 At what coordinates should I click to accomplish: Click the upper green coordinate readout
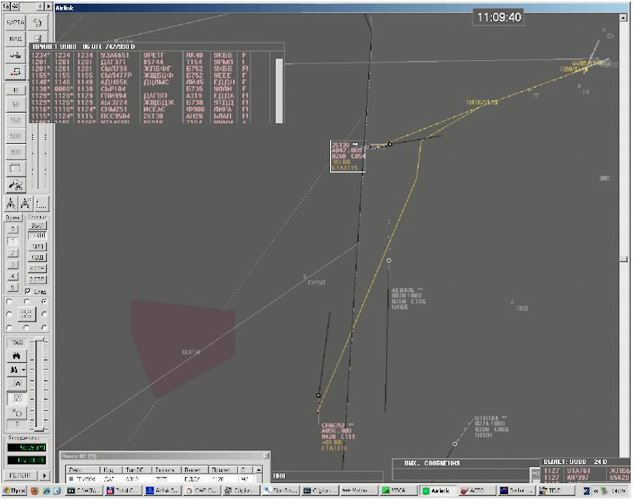pyautogui.click(x=27, y=447)
